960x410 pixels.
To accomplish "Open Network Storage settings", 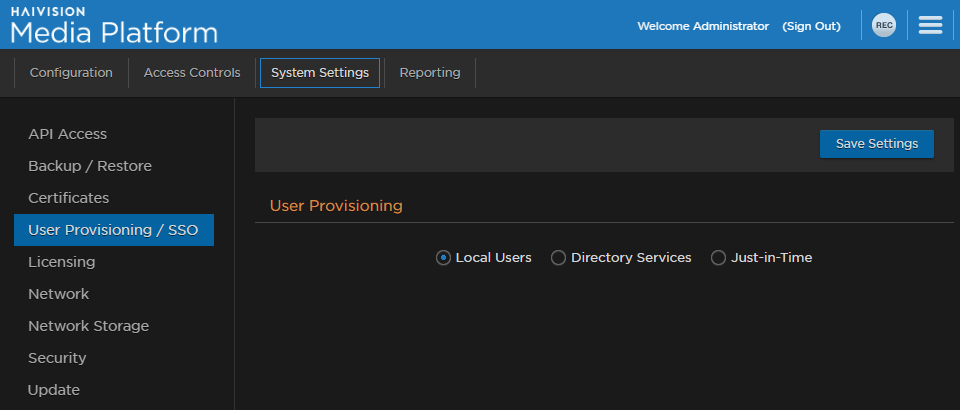I will [88, 326].
